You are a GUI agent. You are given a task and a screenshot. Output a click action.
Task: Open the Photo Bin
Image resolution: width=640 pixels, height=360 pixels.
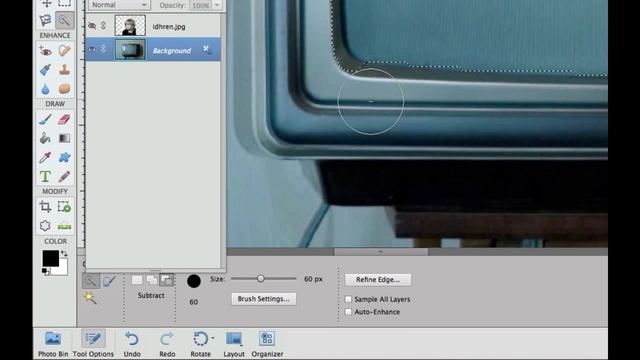click(53, 344)
